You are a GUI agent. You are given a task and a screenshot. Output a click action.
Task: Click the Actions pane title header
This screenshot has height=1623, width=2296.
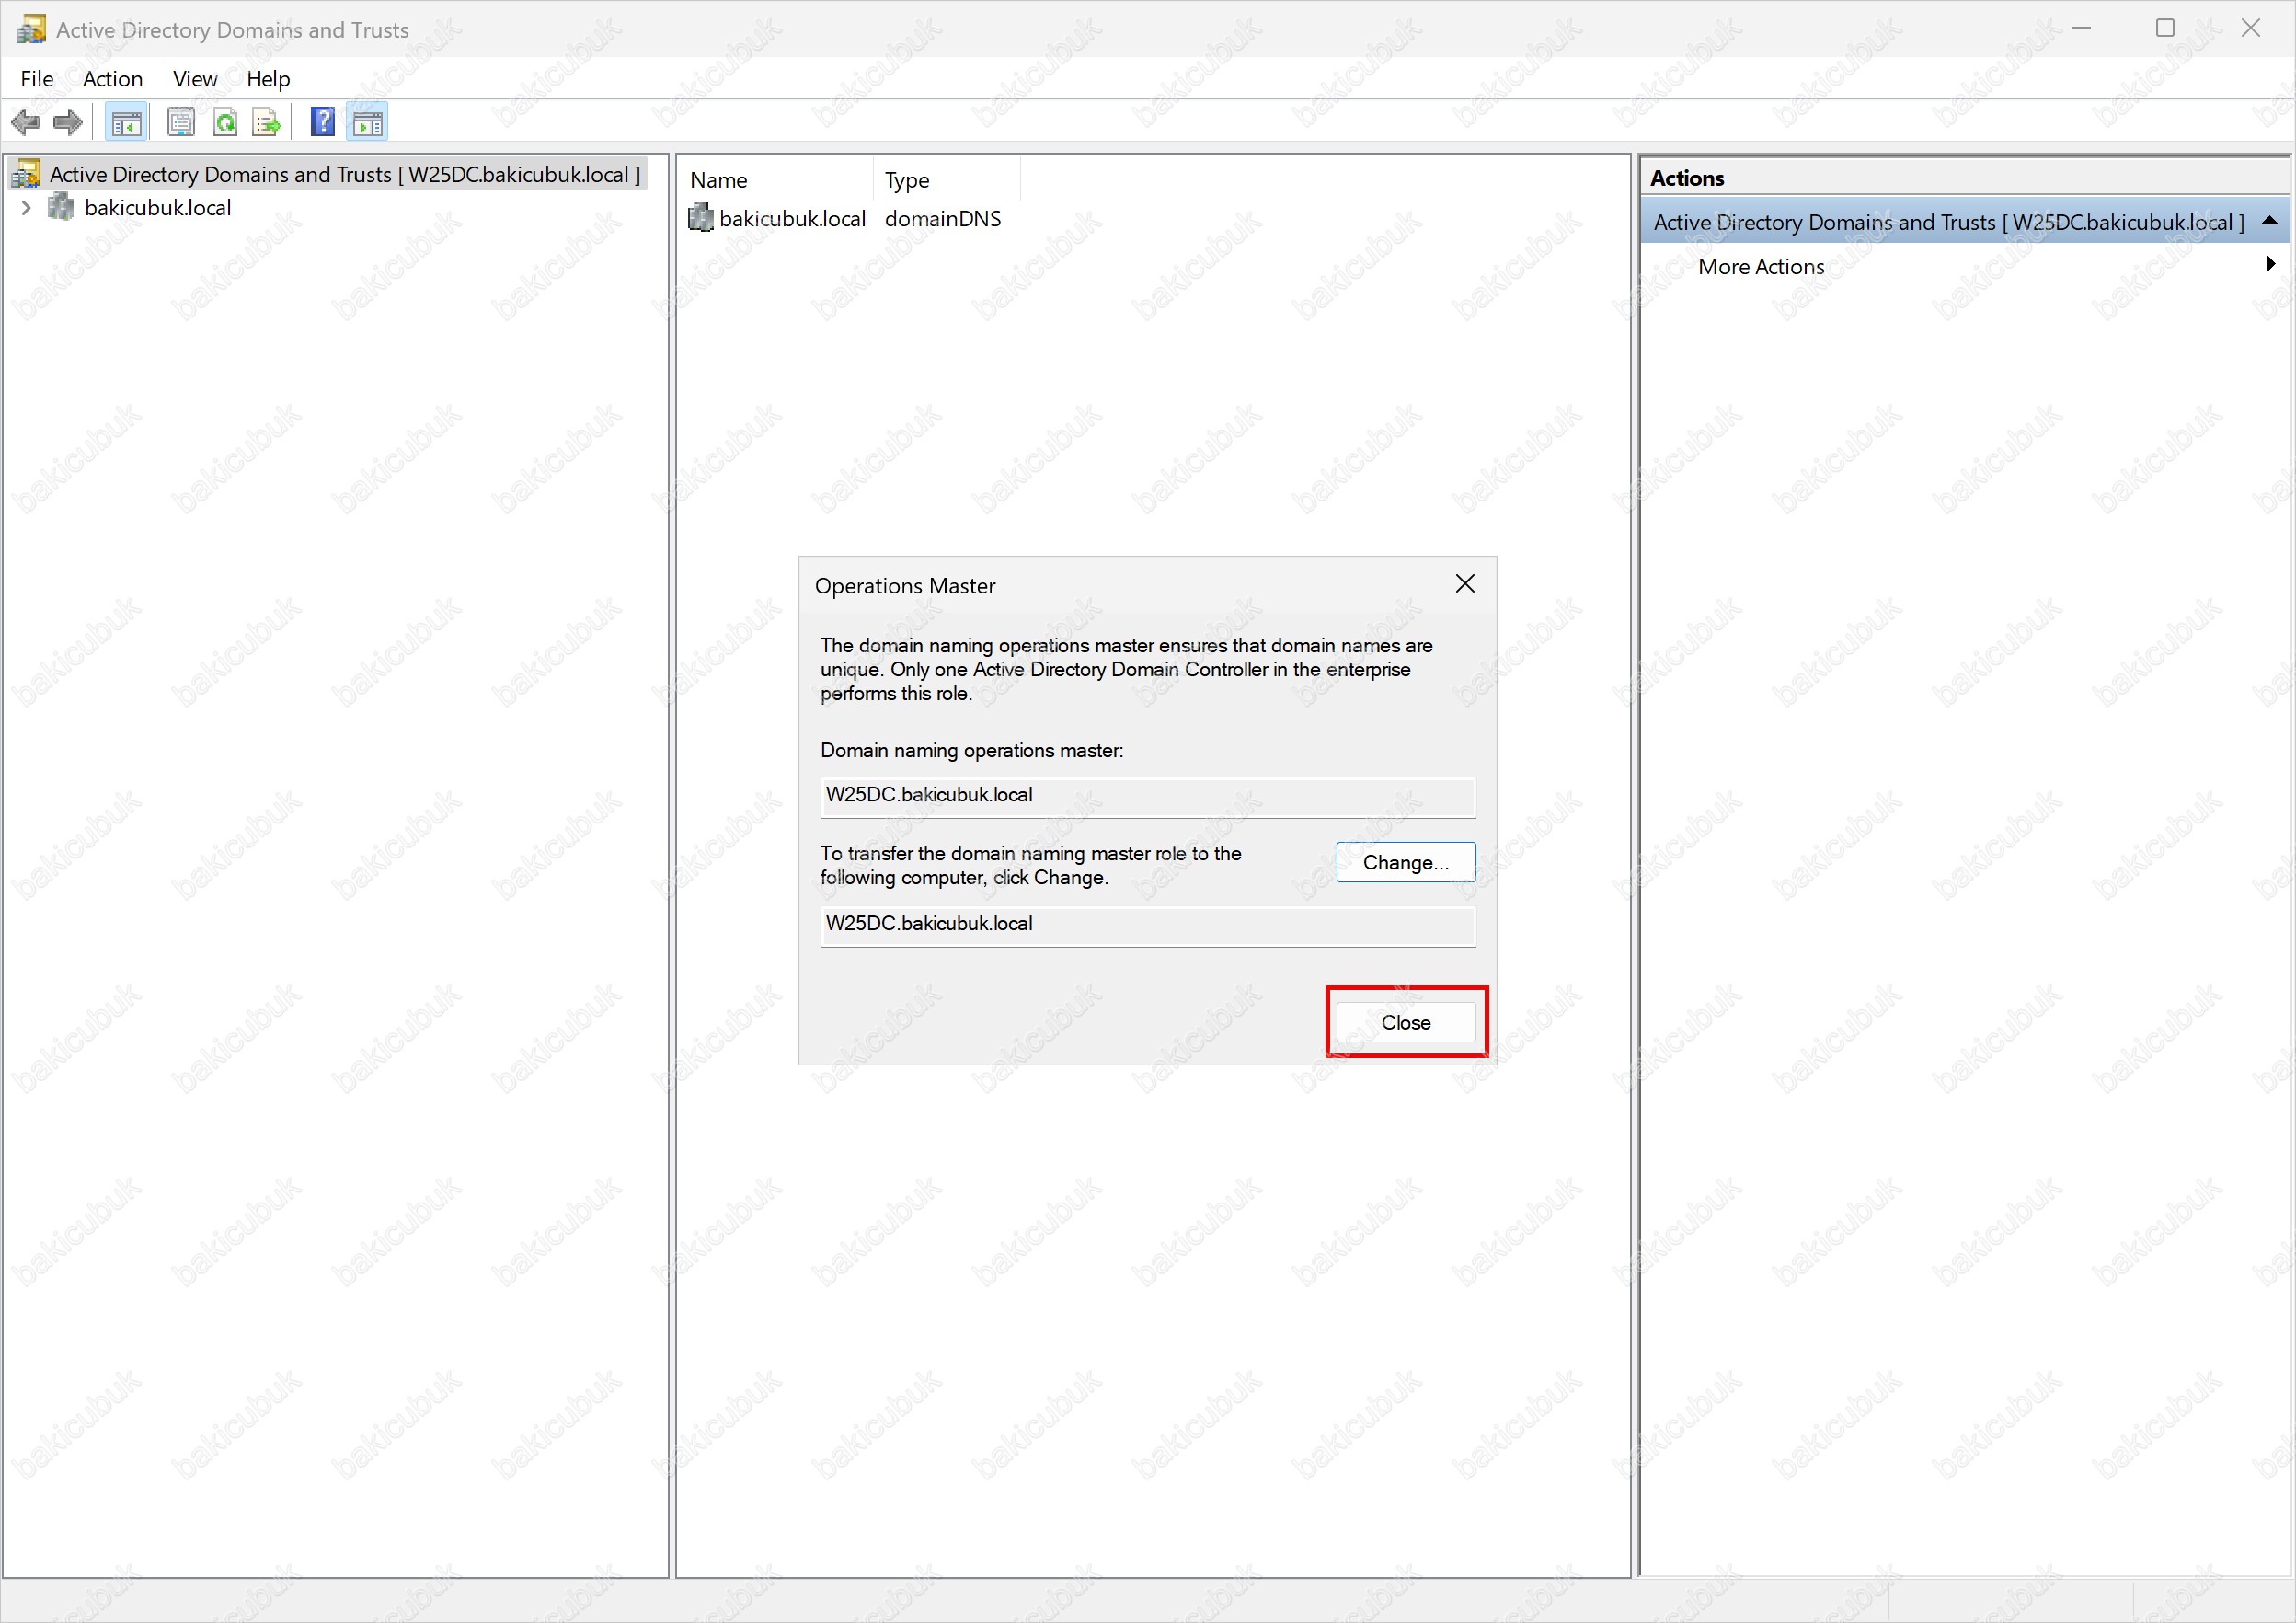tap(1965, 178)
